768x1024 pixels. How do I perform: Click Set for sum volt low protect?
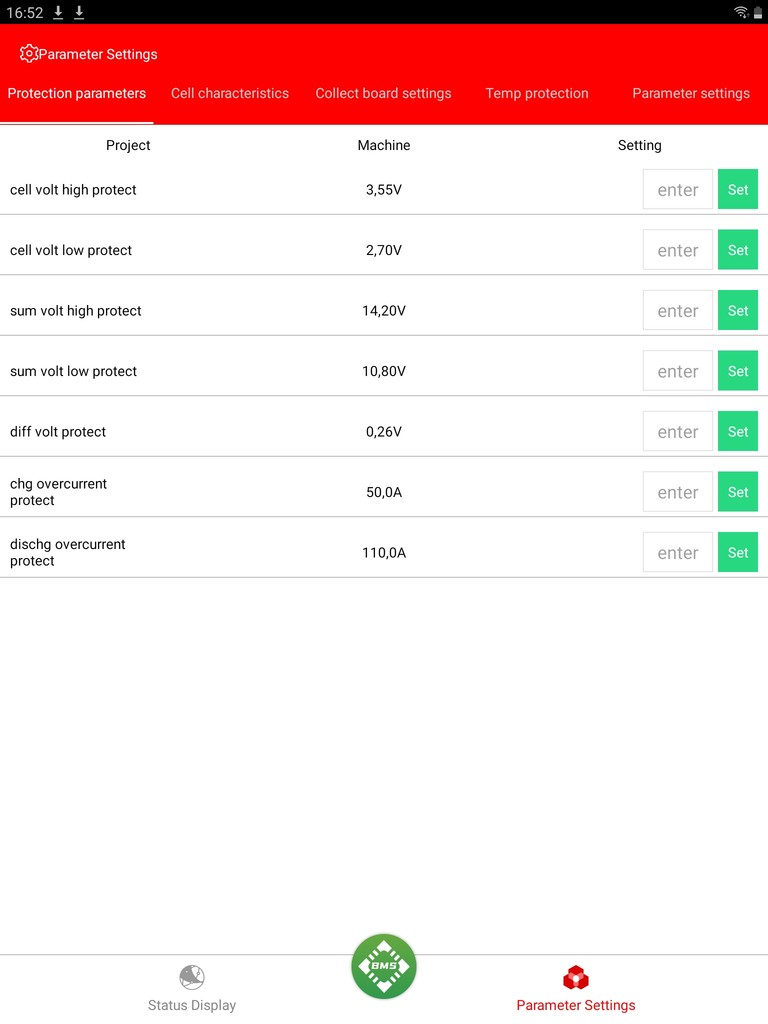coord(738,371)
